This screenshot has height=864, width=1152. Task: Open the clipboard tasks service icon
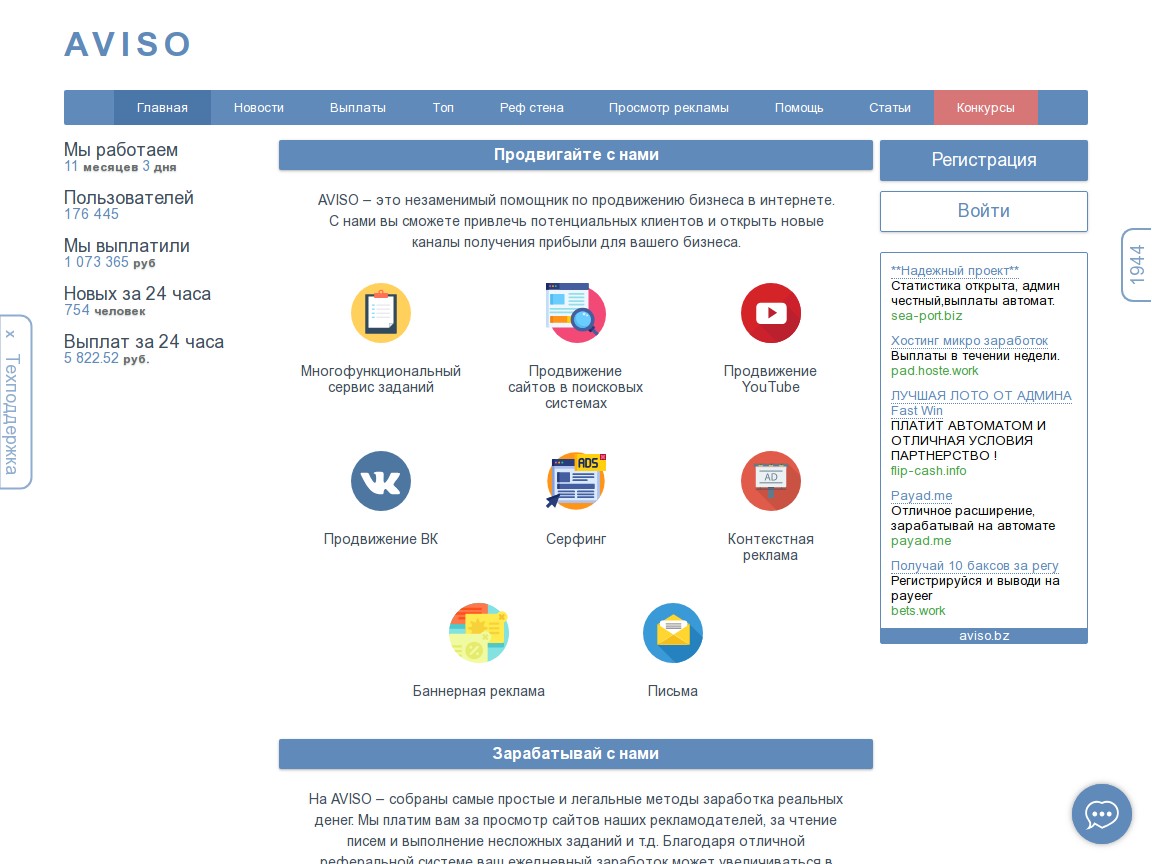[x=381, y=313]
